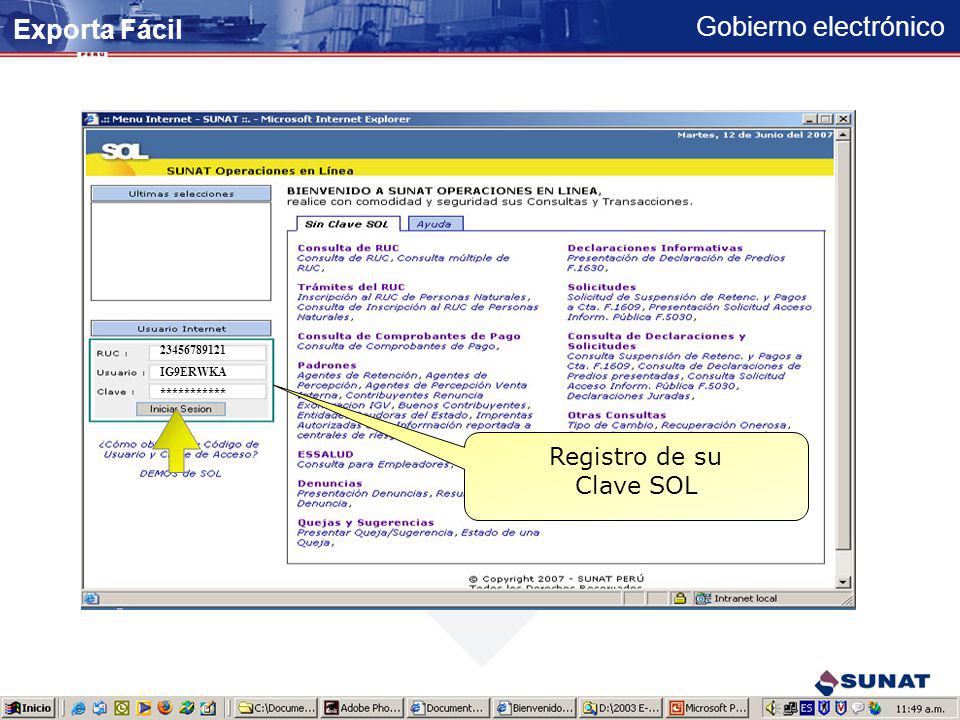This screenshot has width=960, height=720.
Task: Open the Consulta múltiple de RUC link
Action: tap(403, 263)
